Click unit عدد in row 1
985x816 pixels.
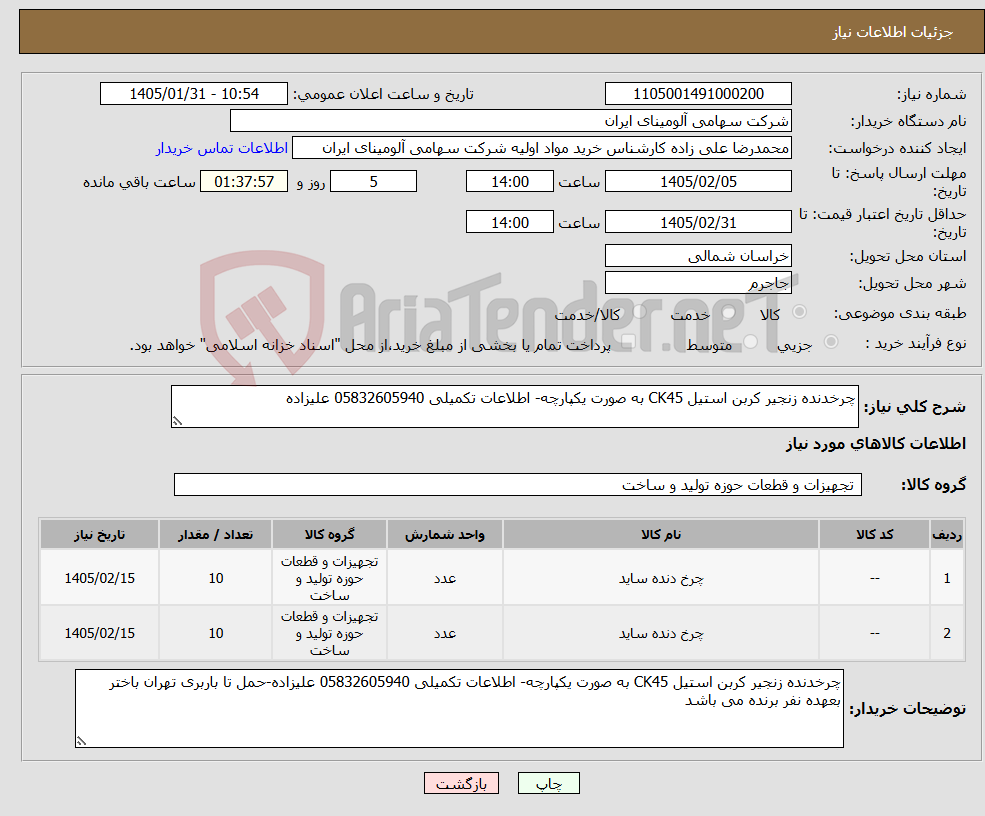(445, 578)
